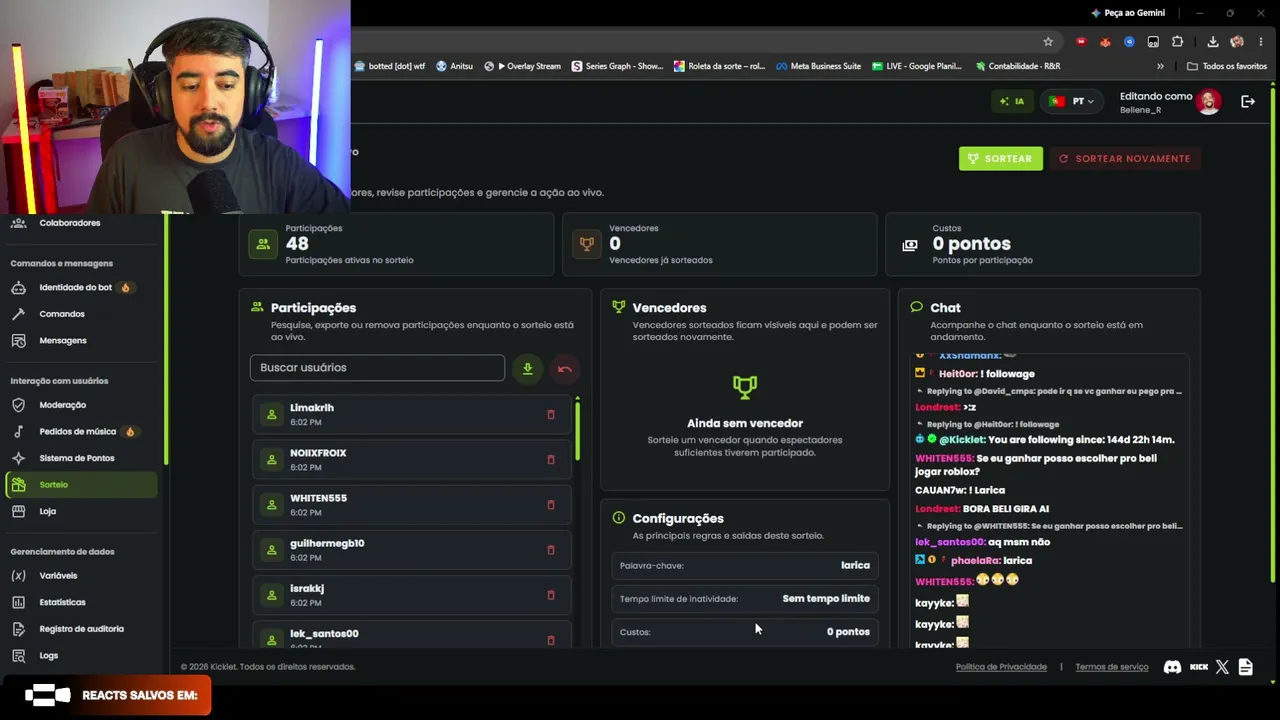Remove guilhermegb10 with the trash icon
The image size is (1280, 720).
[x=551, y=550]
